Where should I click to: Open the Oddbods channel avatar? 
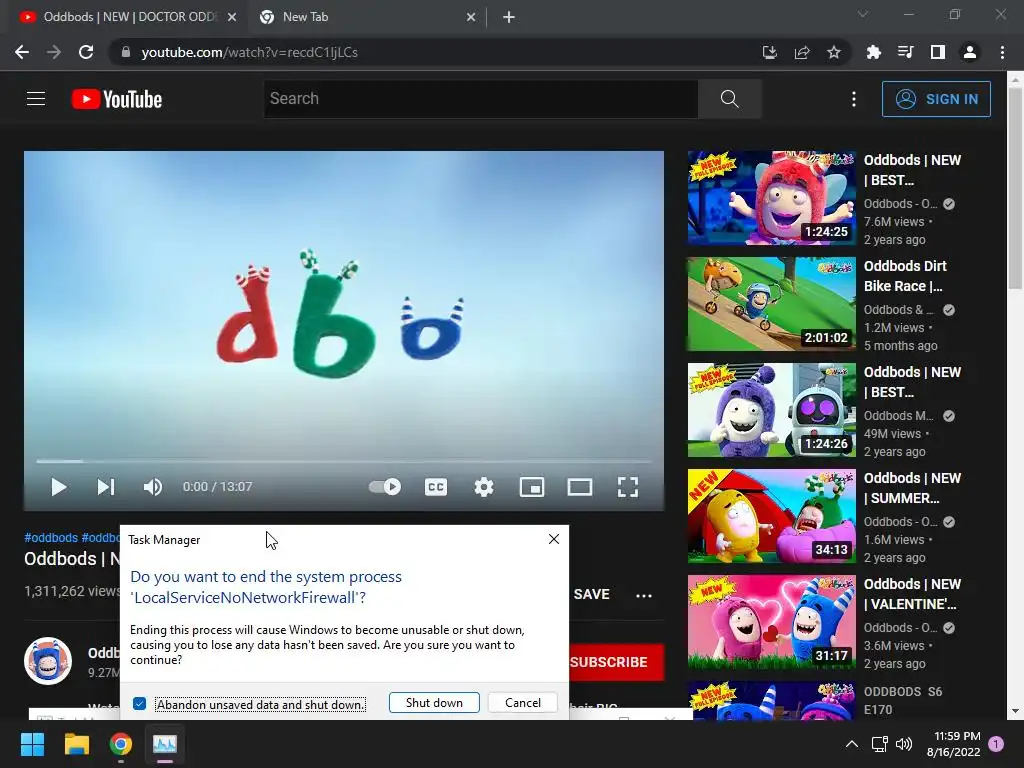pyautogui.click(x=48, y=661)
